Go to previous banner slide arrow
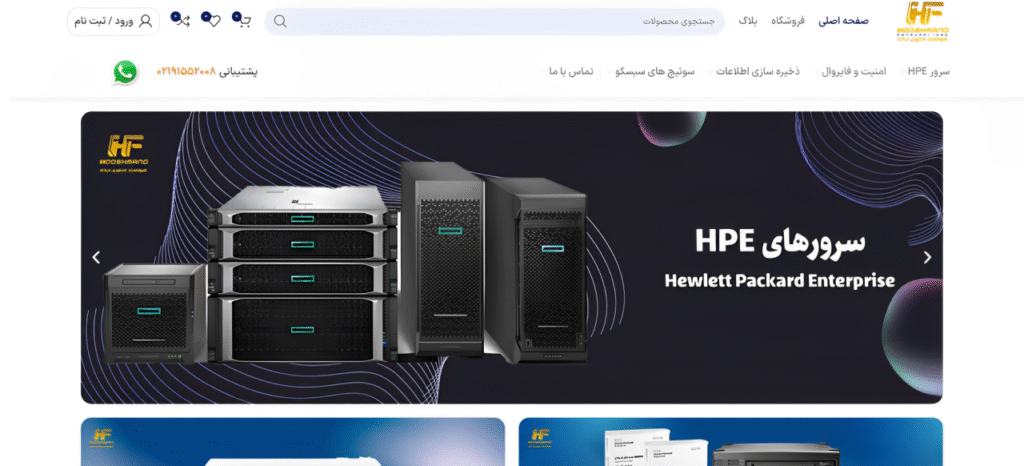 coord(96,257)
